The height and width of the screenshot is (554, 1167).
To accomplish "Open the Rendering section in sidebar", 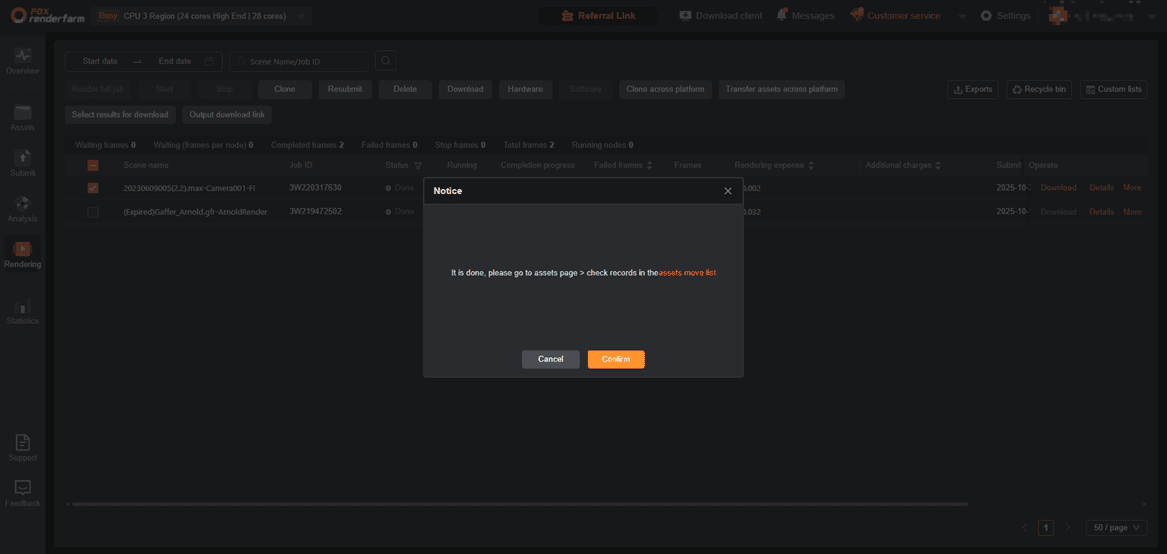I will (22, 250).
